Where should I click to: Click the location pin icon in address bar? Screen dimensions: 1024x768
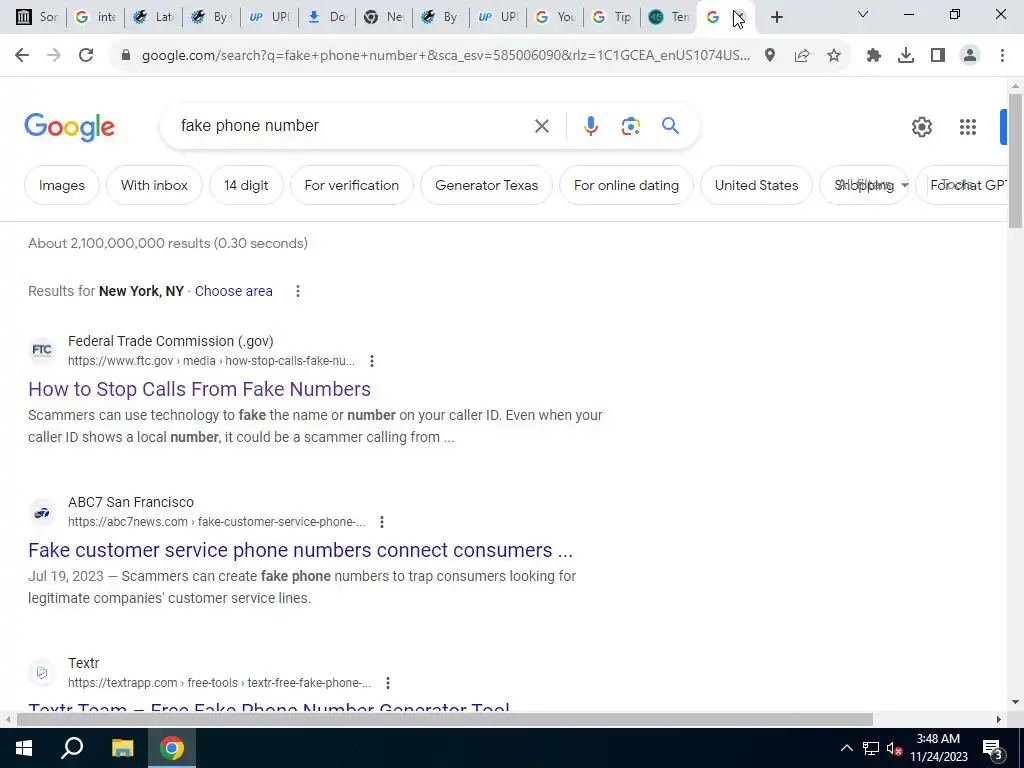[770, 56]
